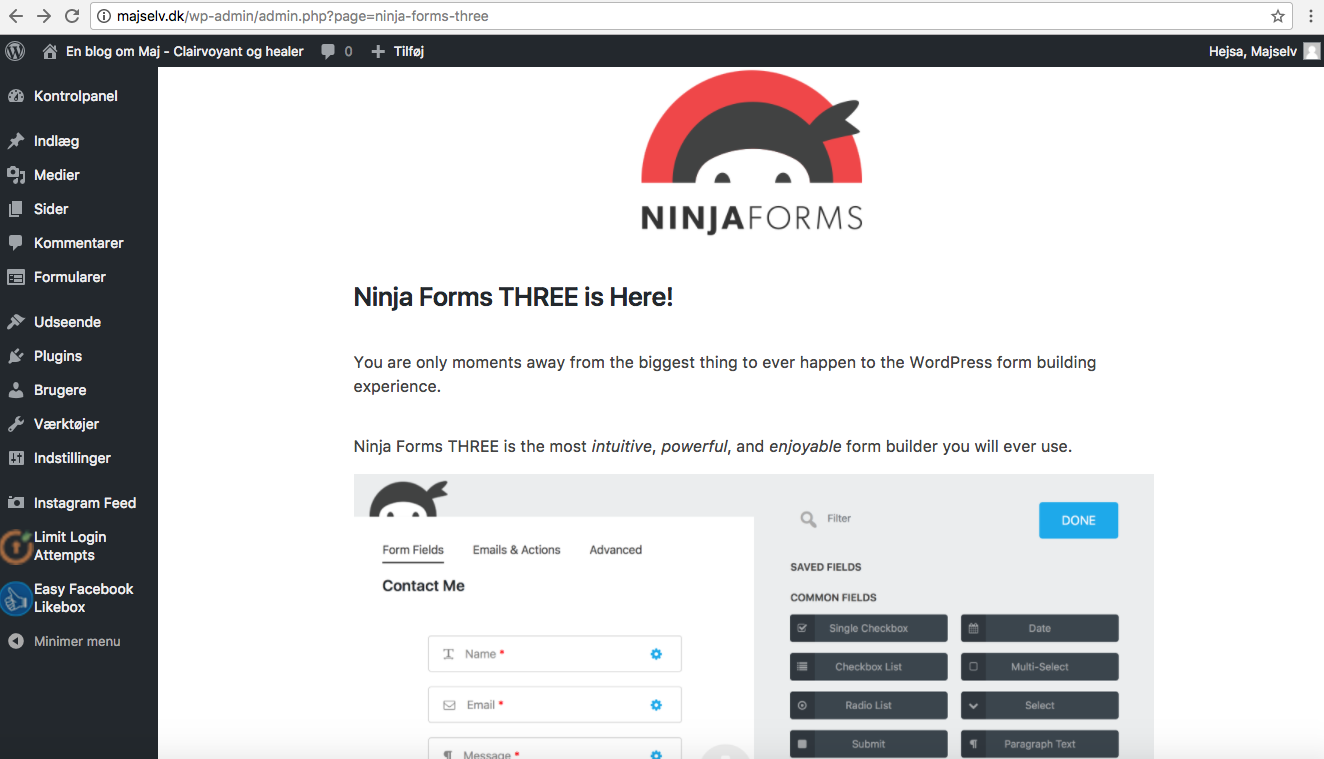Click the Instagram Feed camera icon

pyautogui.click(x=16, y=503)
